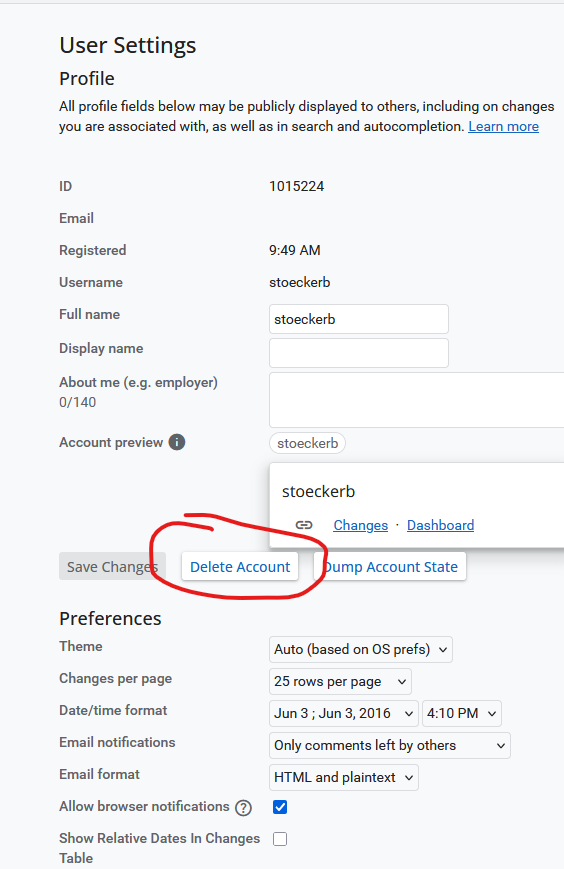Image resolution: width=564 pixels, height=869 pixels.
Task: Disable Allow browser notifications checkbox
Action: coord(280,807)
